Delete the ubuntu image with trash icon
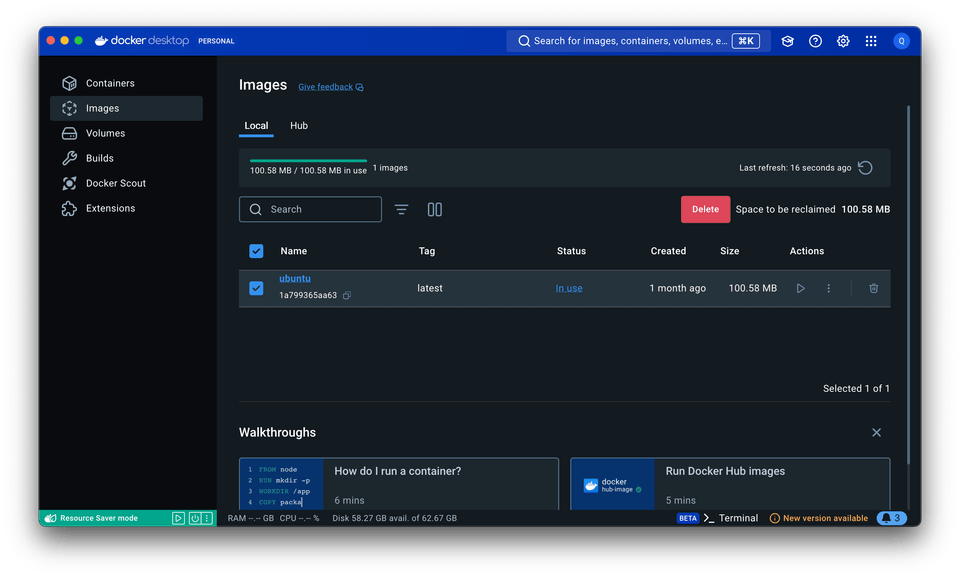 coord(874,288)
